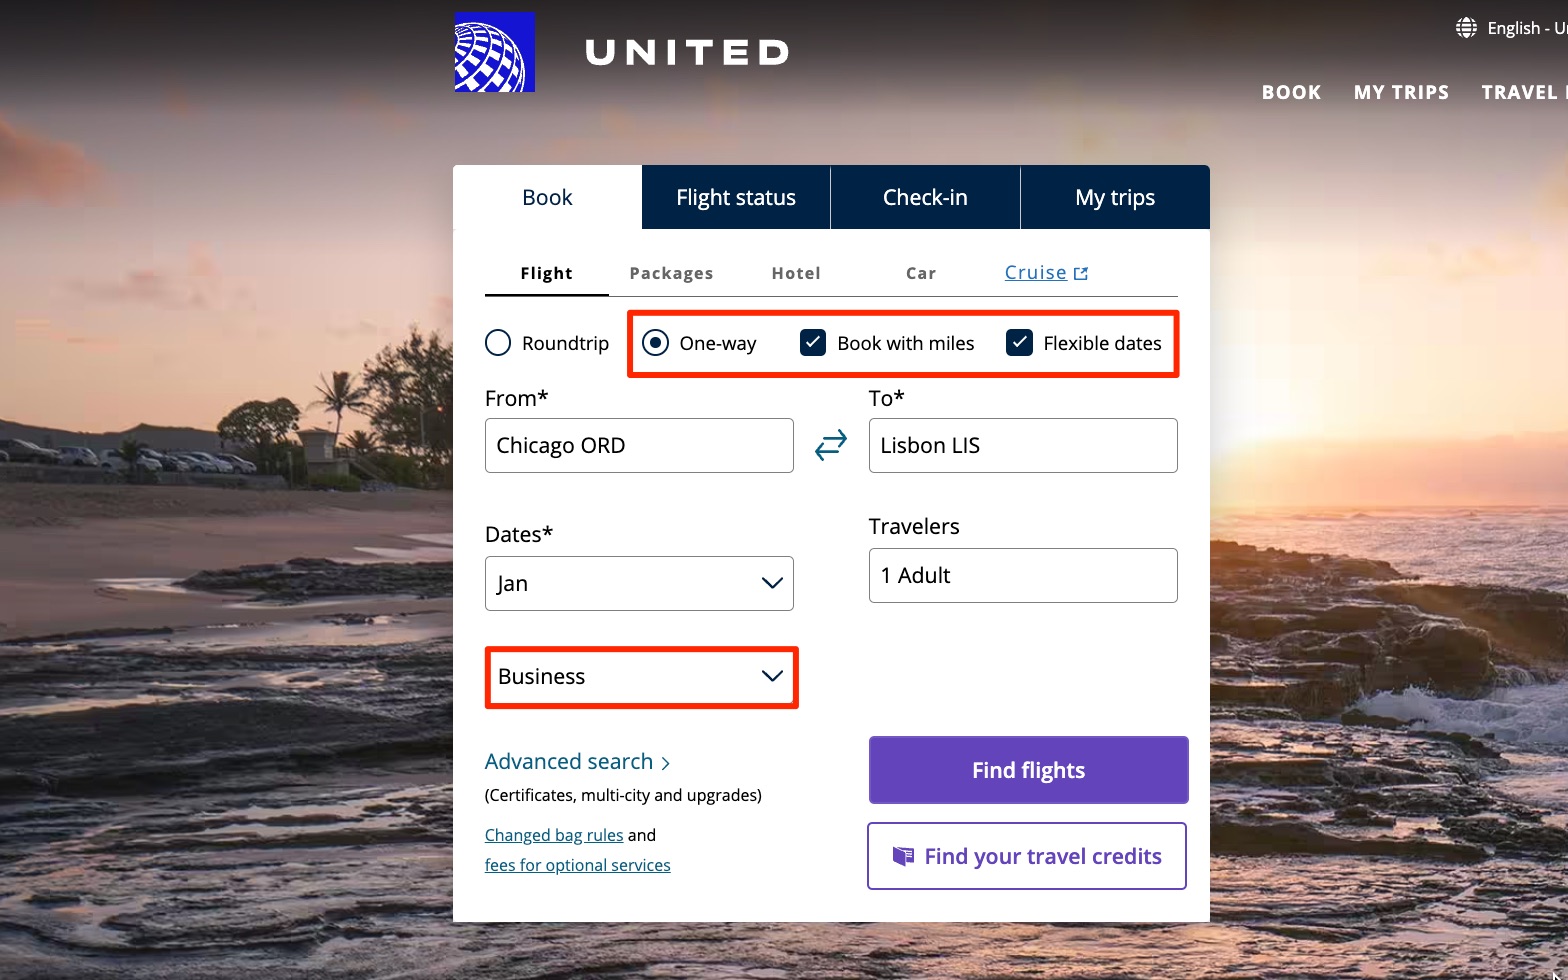The image size is (1568, 980).
Task: Open the Changed bag rules link
Action: click(554, 835)
